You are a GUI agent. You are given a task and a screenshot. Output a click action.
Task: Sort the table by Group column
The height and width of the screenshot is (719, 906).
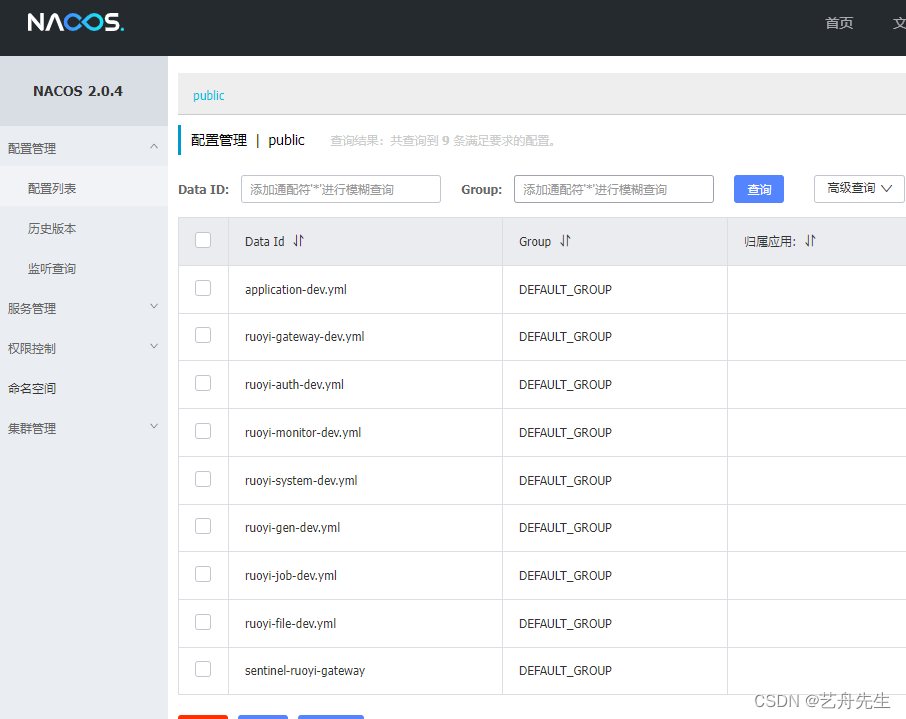coord(566,241)
